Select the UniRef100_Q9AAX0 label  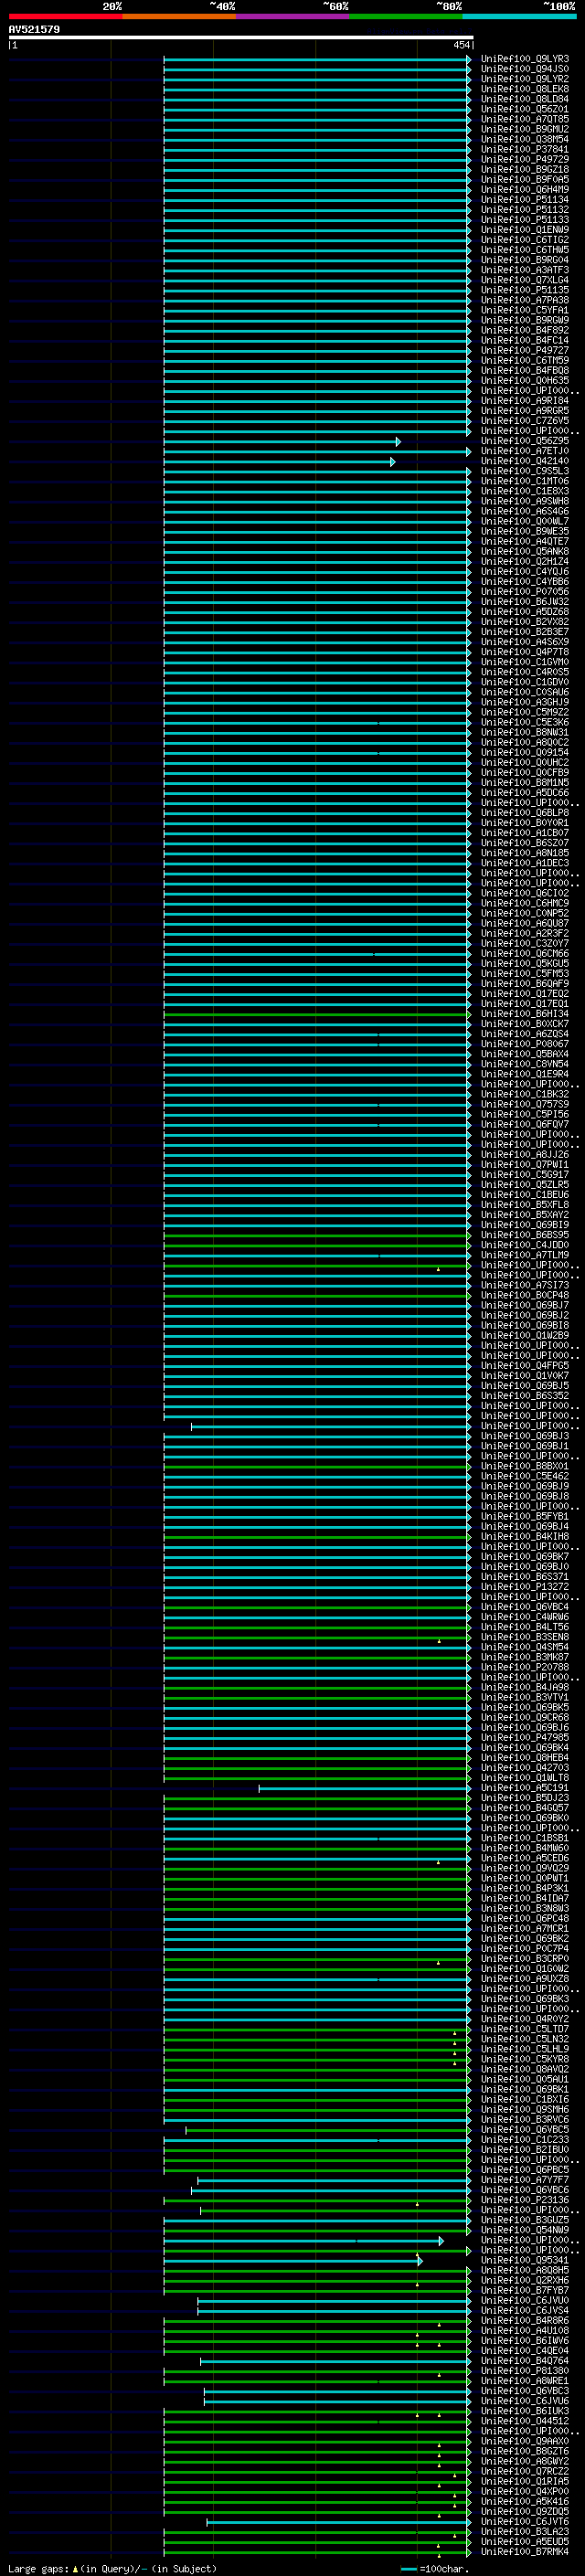click(x=524, y=2441)
